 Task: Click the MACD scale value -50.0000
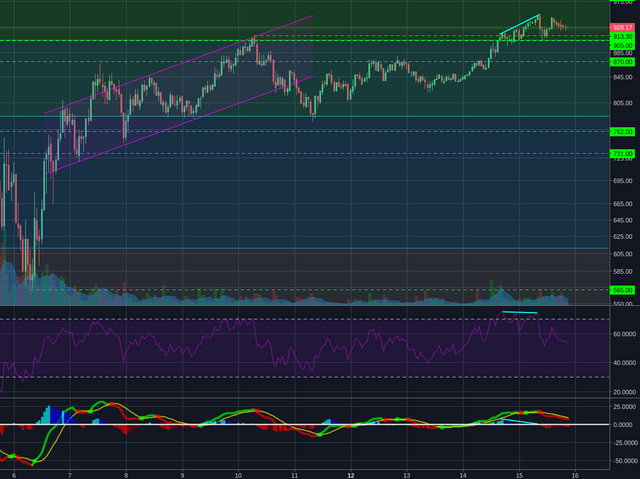[624, 461]
